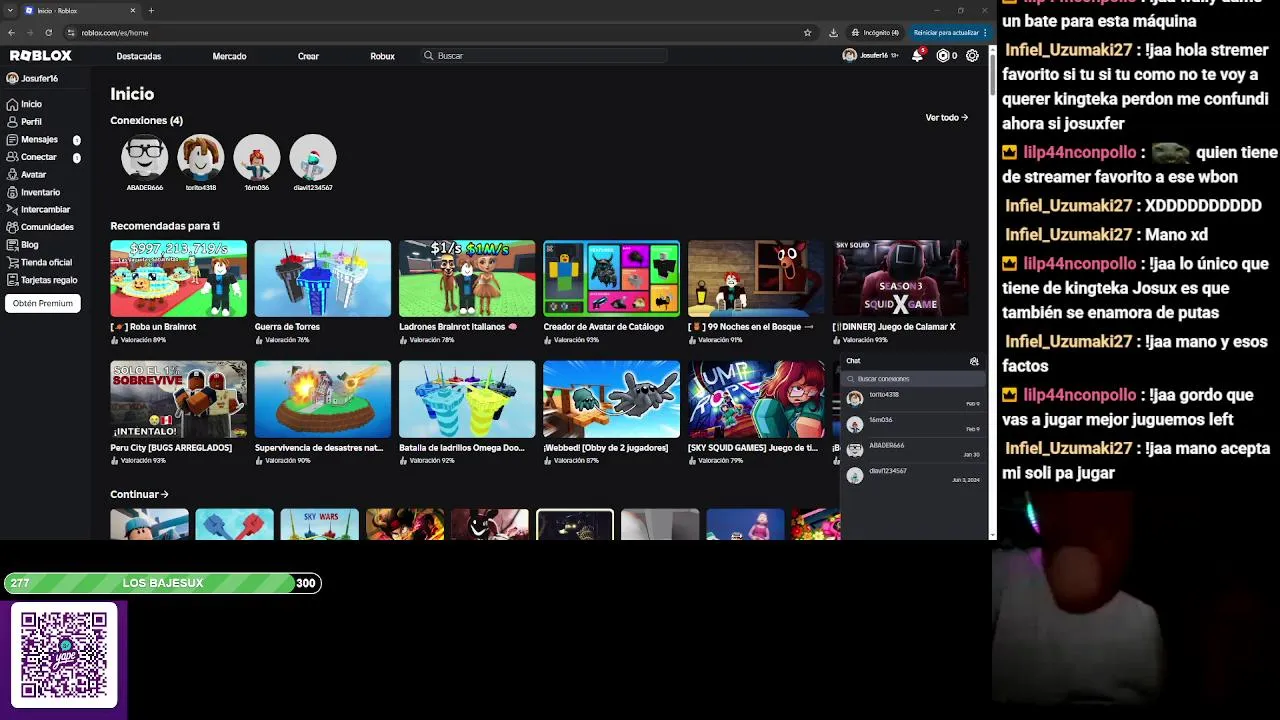This screenshot has width=1280, height=720.
Task: Open Creador de Avatar de Catálogo game
Action: 611,278
